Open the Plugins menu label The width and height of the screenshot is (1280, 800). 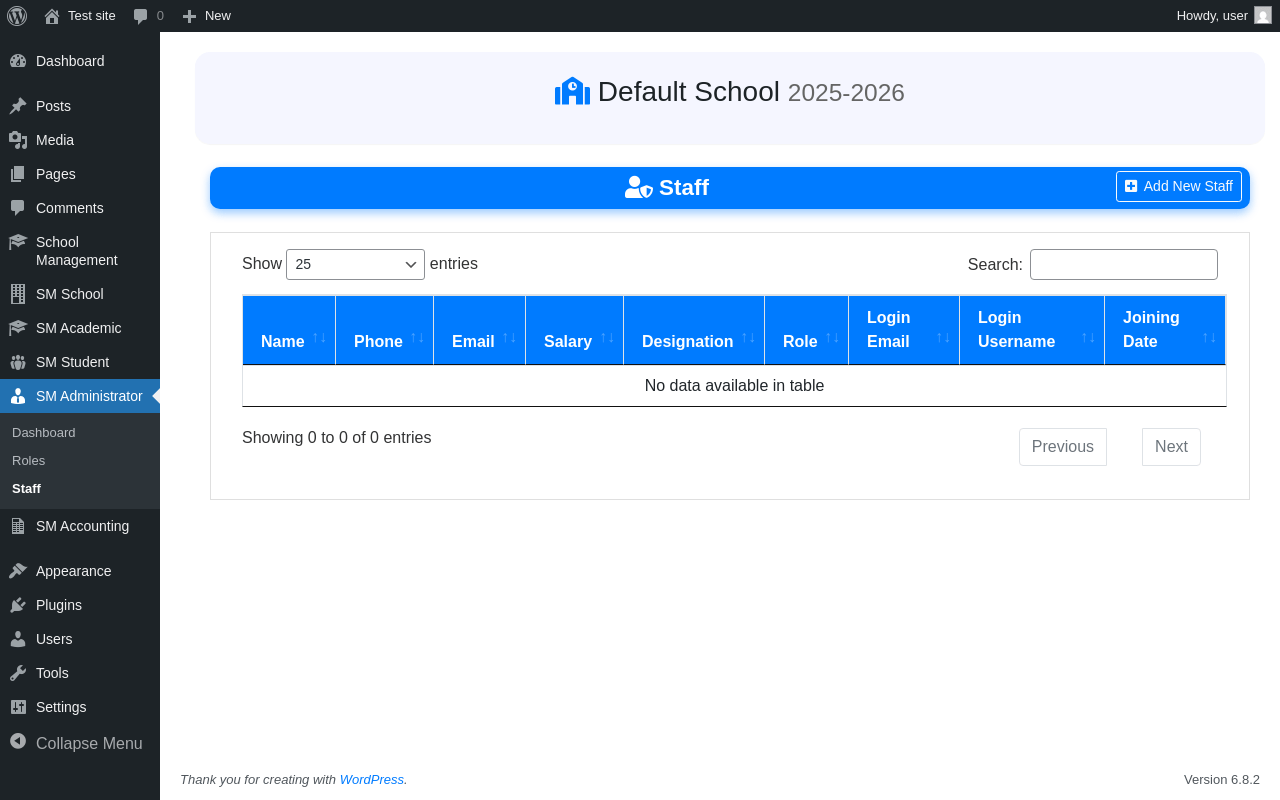click(59, 605)
